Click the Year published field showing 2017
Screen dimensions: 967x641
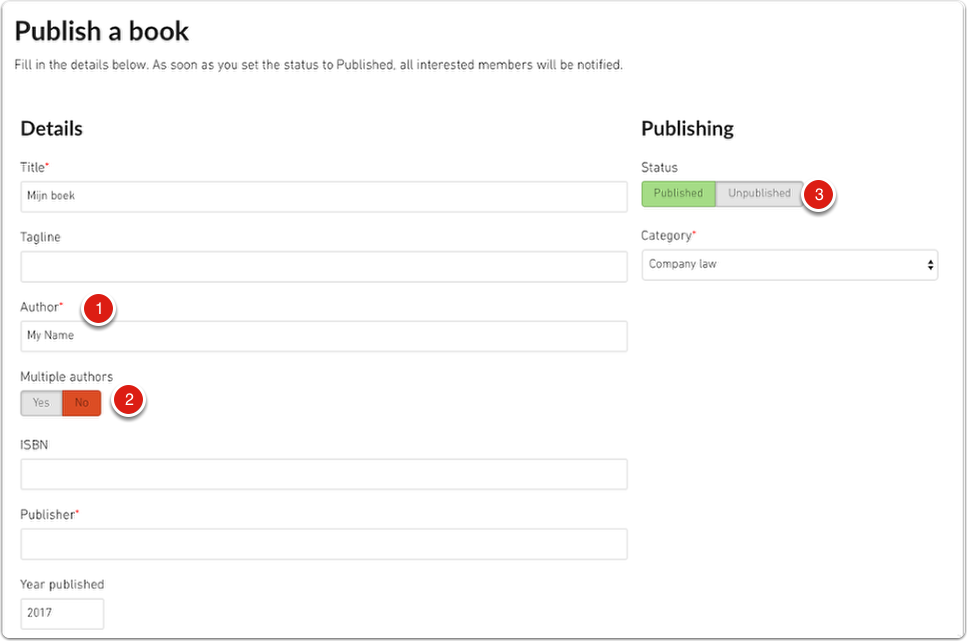click(x=62, y=614)
